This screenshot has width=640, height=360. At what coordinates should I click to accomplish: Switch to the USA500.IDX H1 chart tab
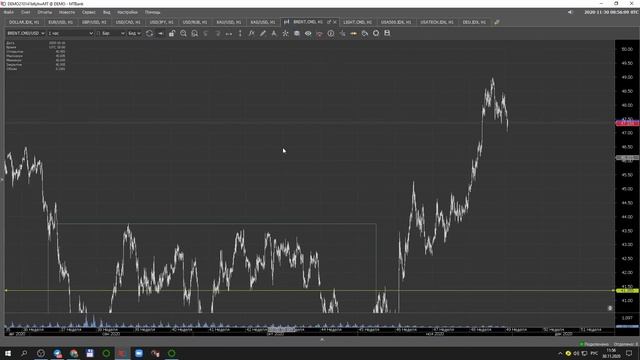pos(396,22)
